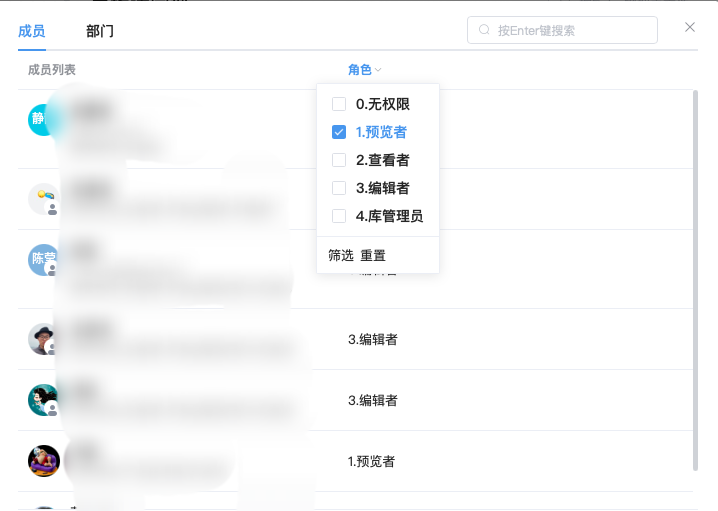Check the 3.编辑者 checkbox
Image resolution: width=718 pixels, height=511 pixels.
339,188
